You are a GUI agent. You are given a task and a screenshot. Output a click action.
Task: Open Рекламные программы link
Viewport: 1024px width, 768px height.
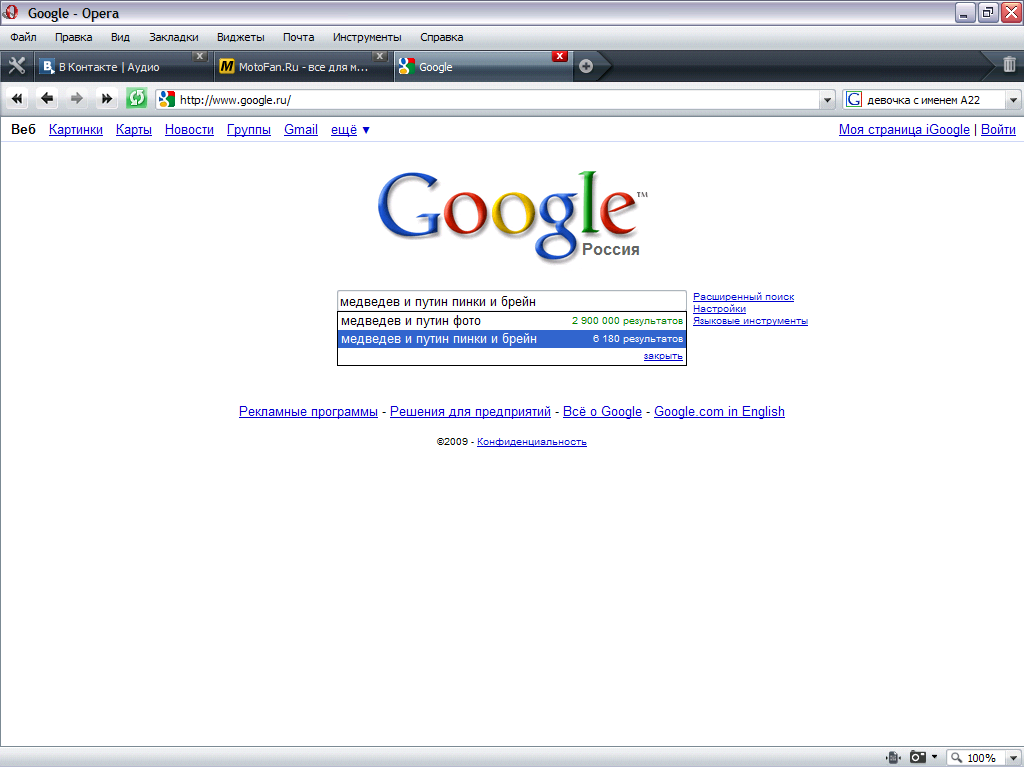click(308, 411)
